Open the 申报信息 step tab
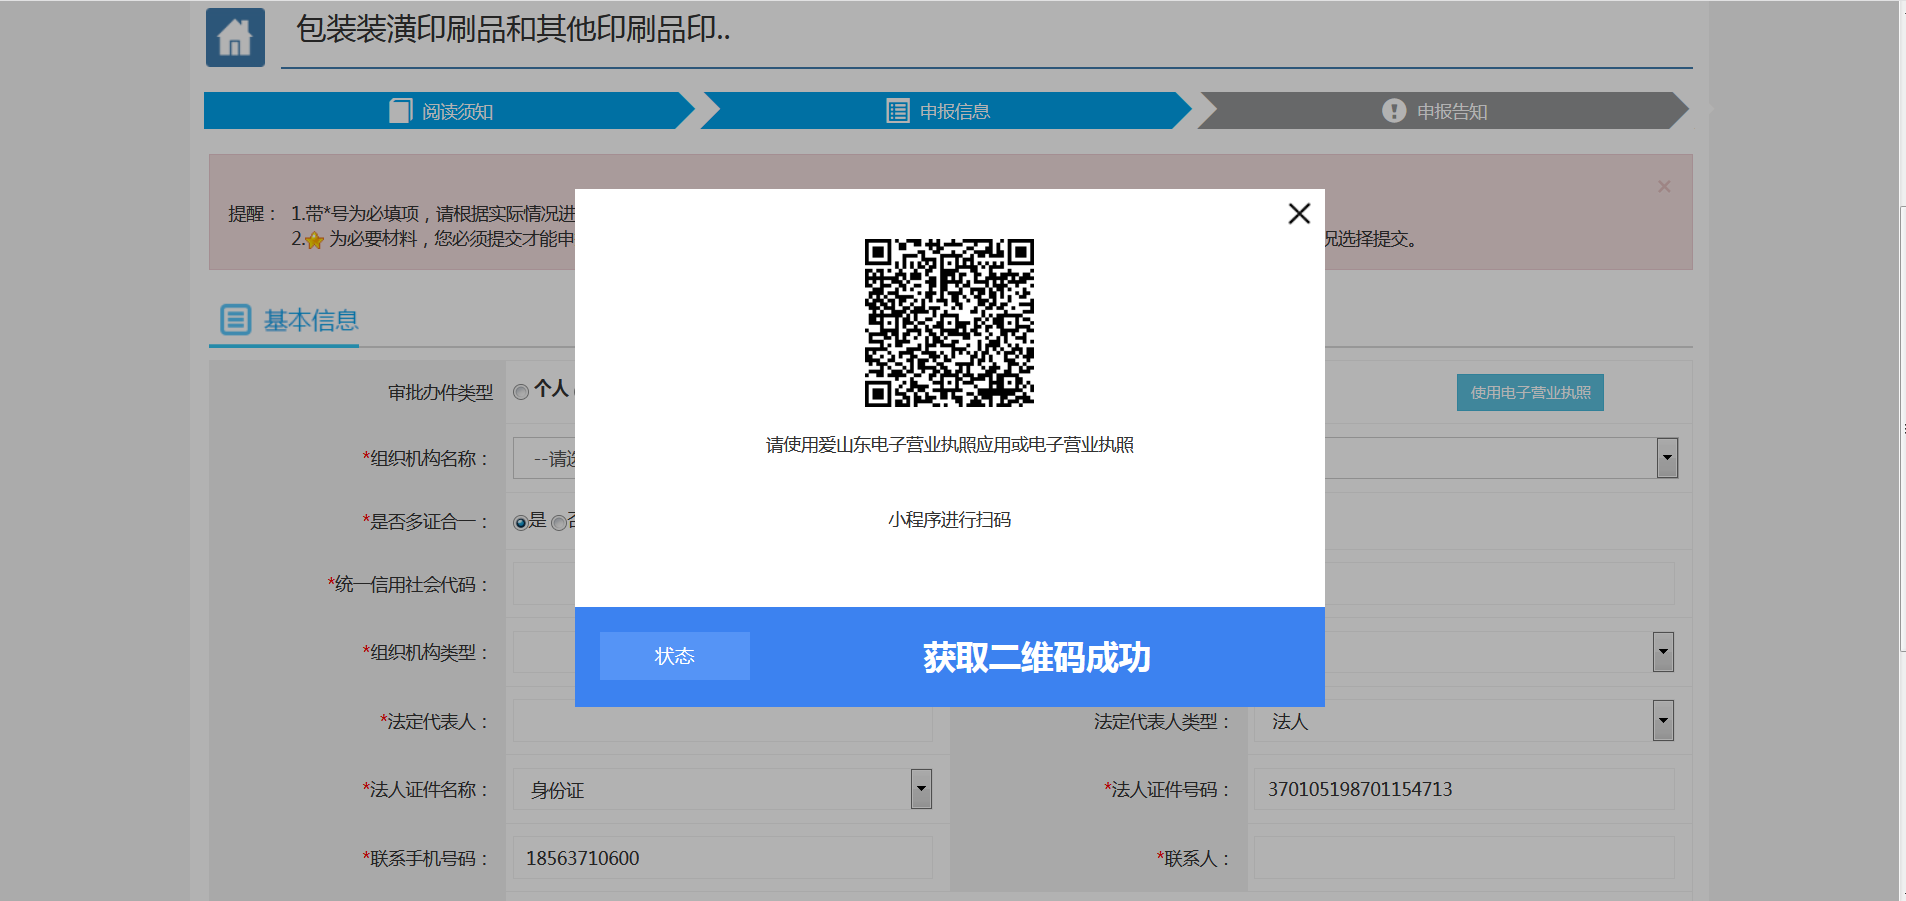The width and height of the screenshot is (1906, 901). (946, 111)
